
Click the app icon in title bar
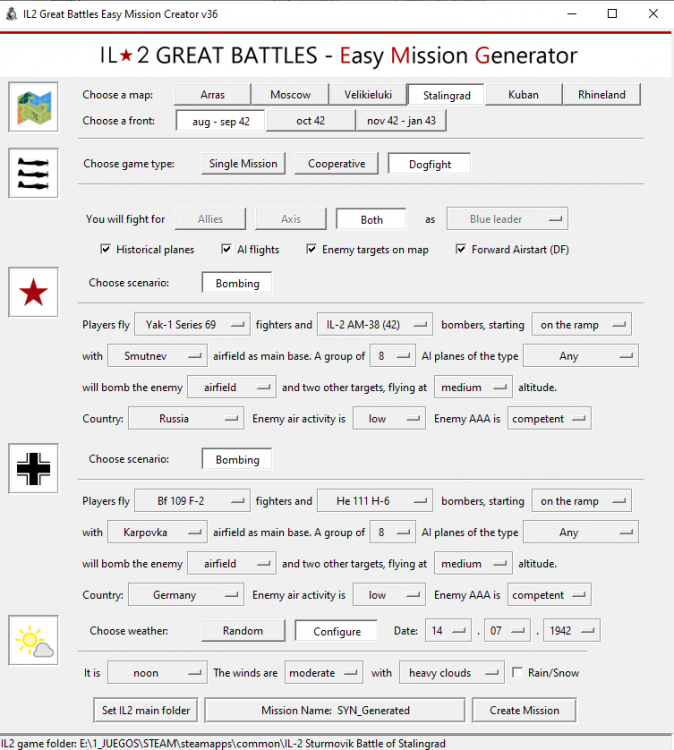coord(11,14)
